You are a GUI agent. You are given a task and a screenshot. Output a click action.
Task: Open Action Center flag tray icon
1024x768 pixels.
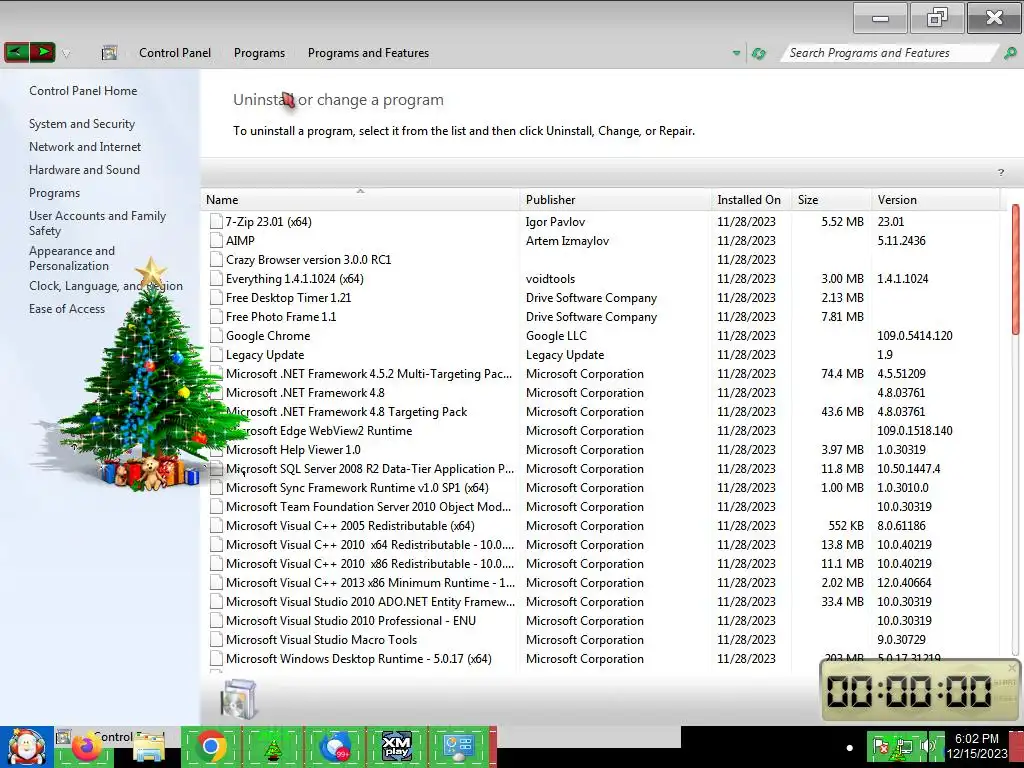[x=881, y=746]
